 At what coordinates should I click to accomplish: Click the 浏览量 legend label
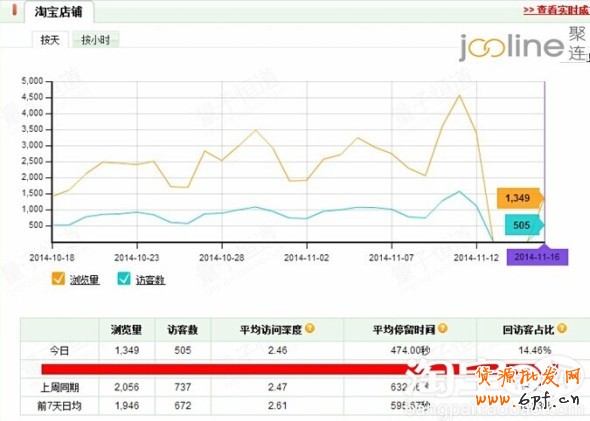(85, 280)
